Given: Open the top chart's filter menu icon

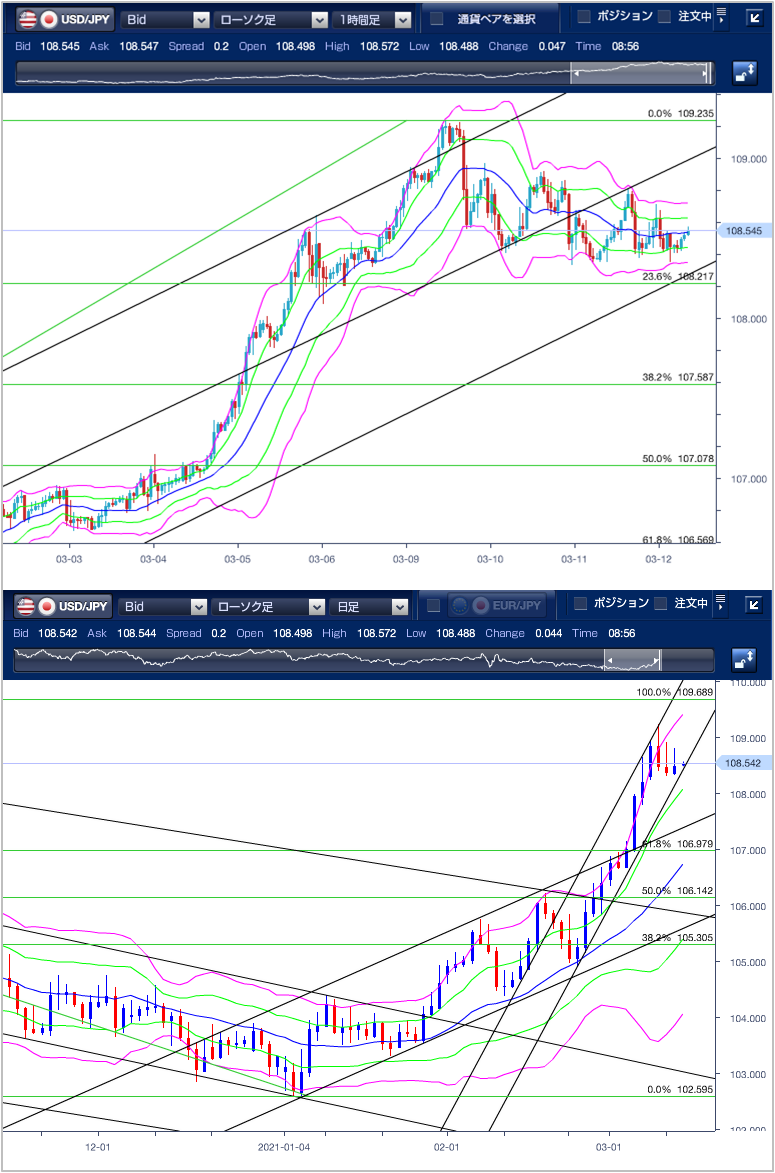Looking at the screenshot, I should (721, 17).
